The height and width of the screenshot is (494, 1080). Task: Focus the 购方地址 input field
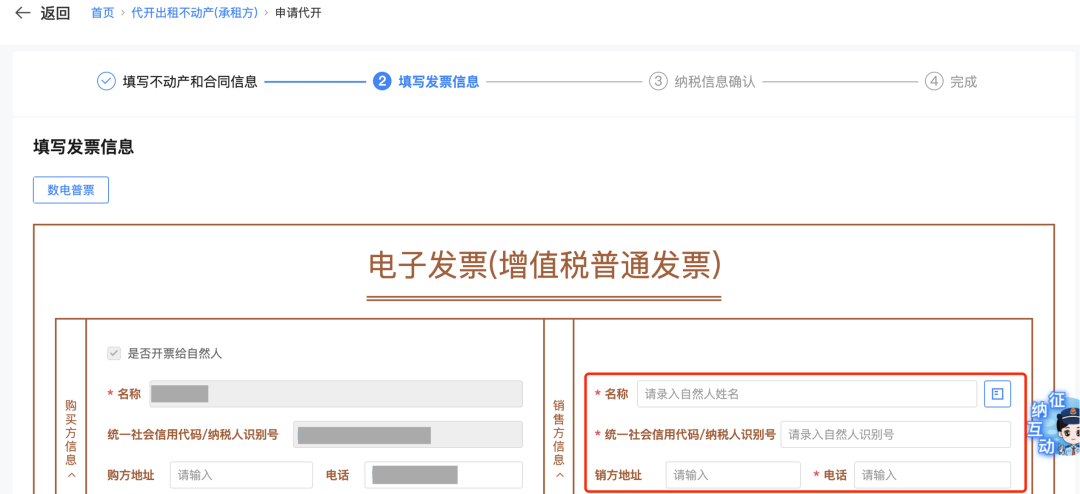(x=241, y=475)
